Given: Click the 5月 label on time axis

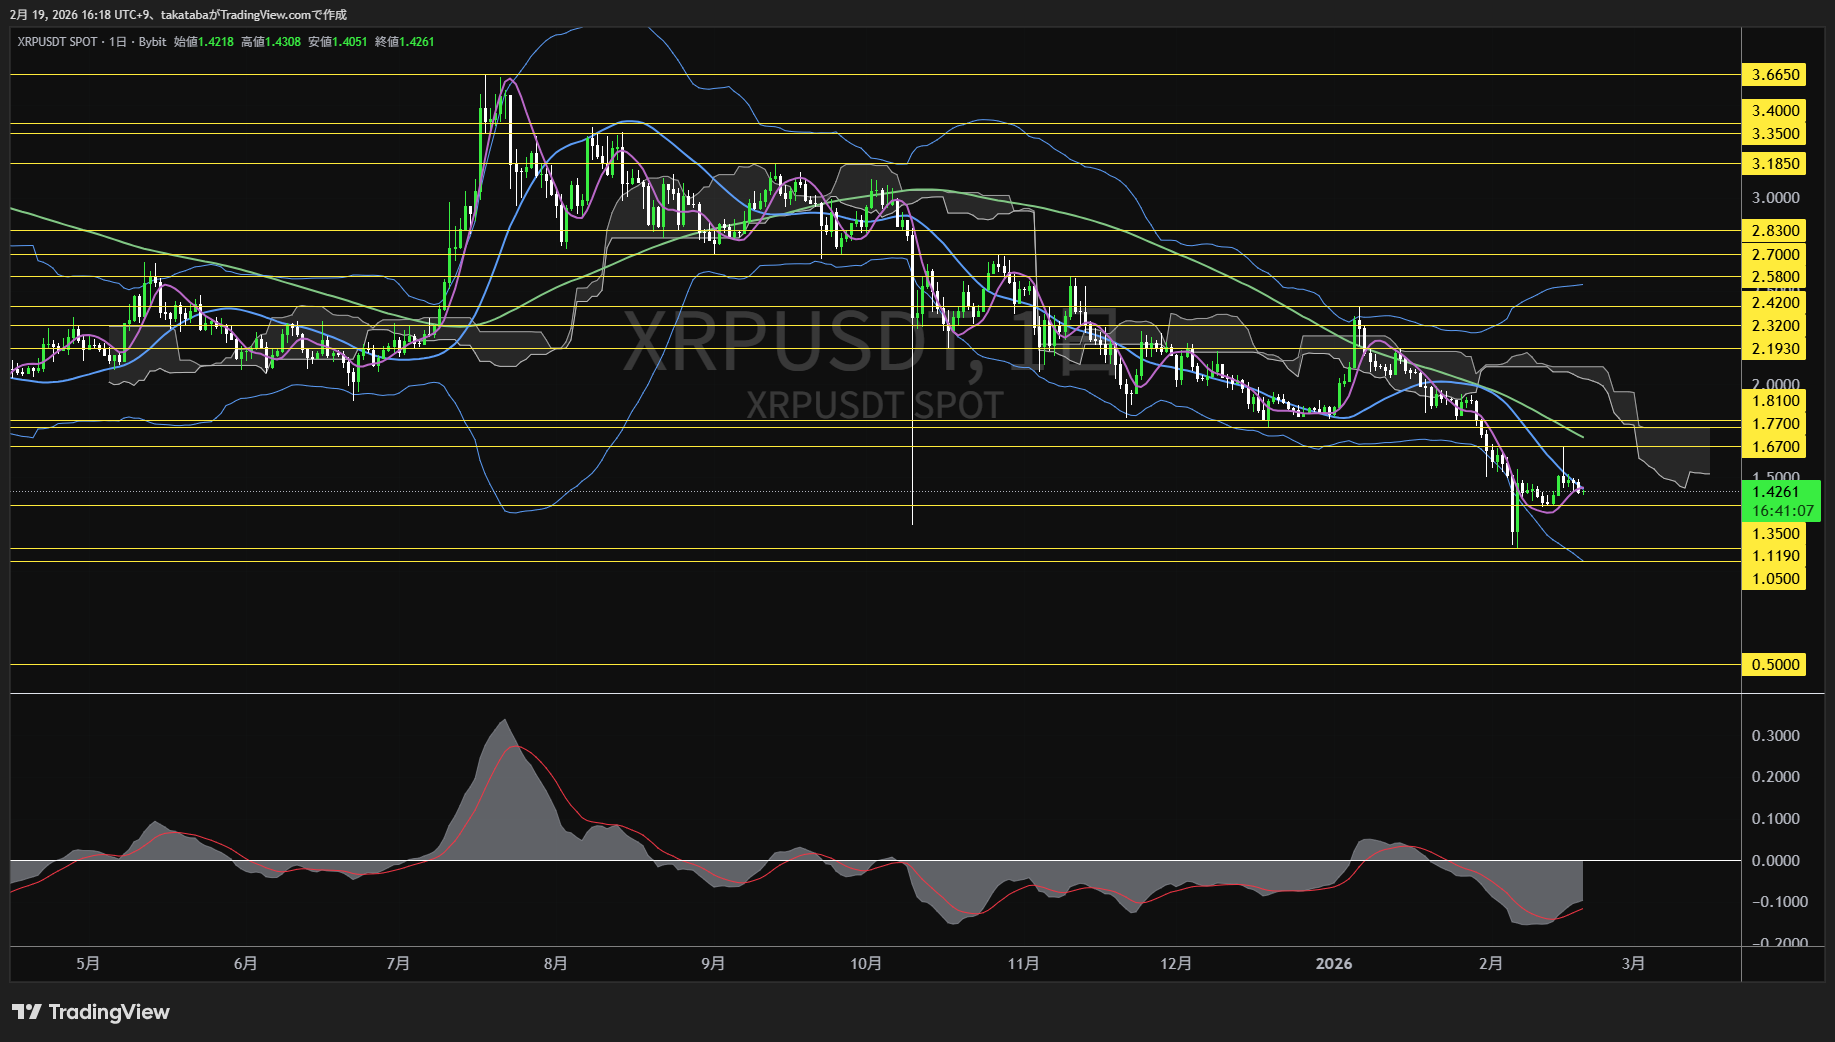Looking at the screenshot, I should pyautogui.click(x=88, y=964).
